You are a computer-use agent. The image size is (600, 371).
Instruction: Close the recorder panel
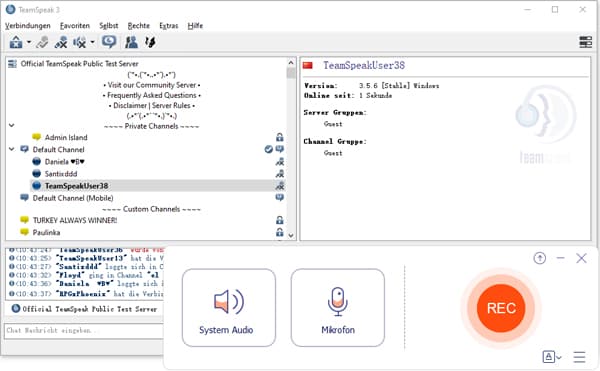[581, 258]
